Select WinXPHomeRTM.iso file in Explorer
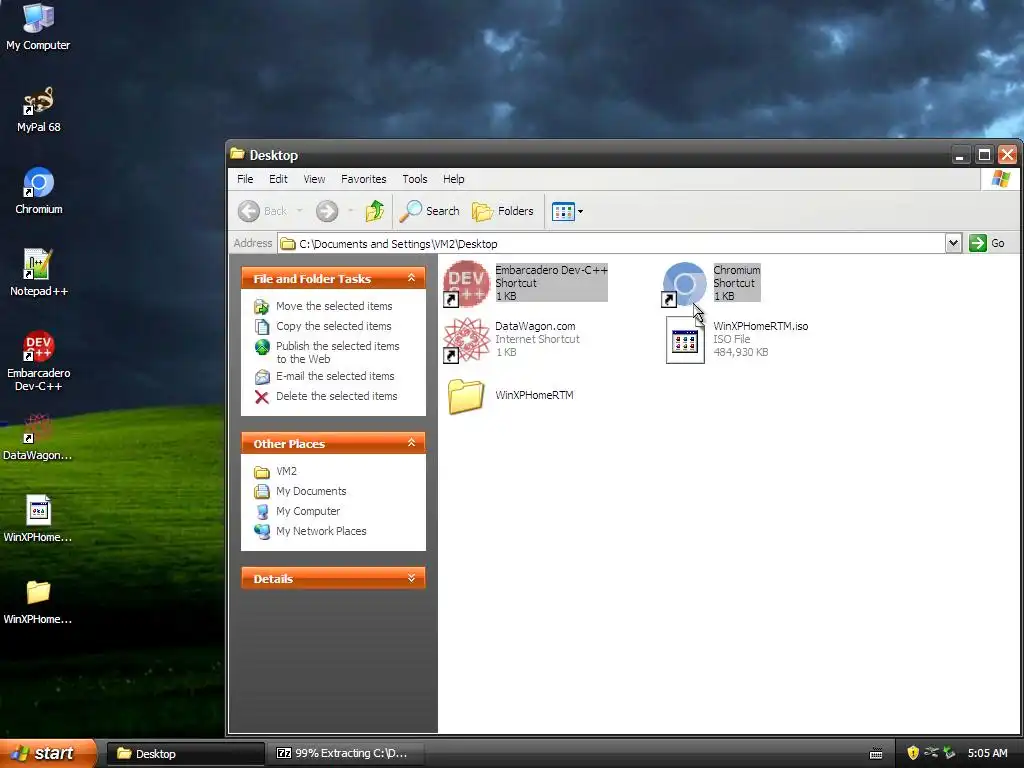Image resolution: width=1024 pixels, height=768 pixels. tap(737, 339)
